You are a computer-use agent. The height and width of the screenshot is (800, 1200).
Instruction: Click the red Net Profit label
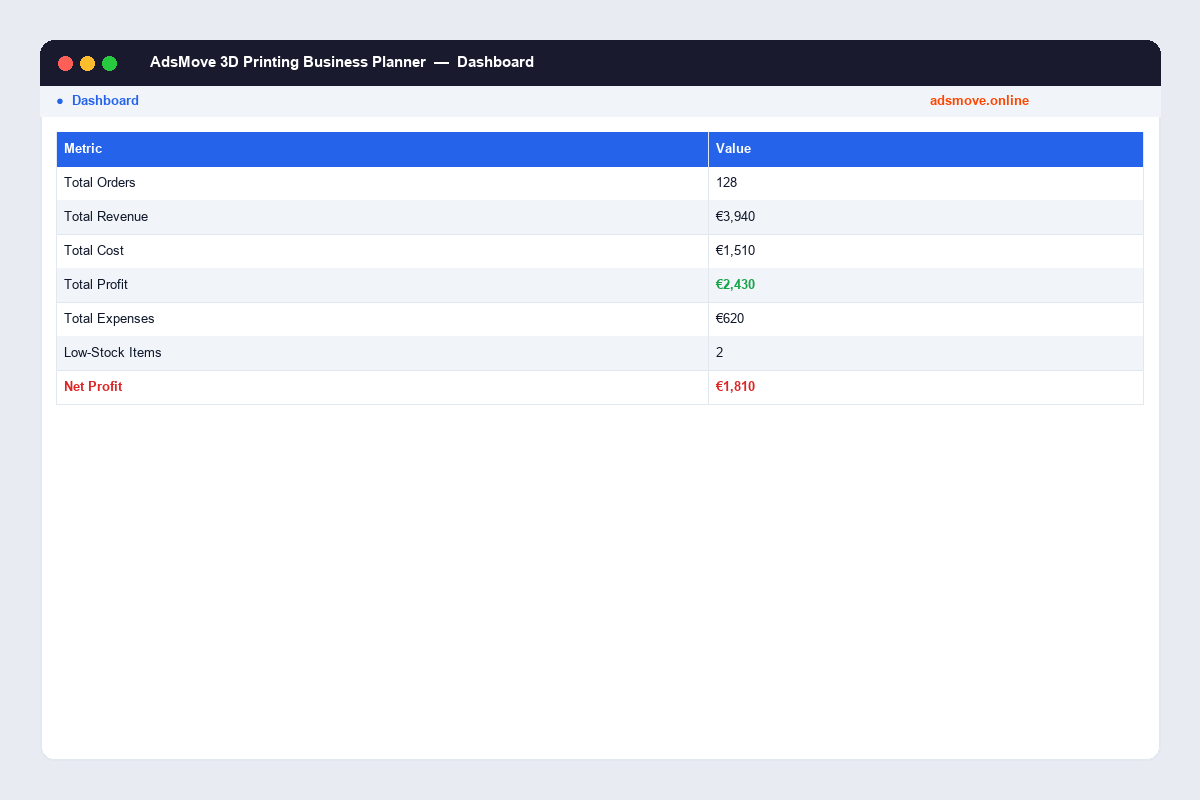click(x=93, y=387)
